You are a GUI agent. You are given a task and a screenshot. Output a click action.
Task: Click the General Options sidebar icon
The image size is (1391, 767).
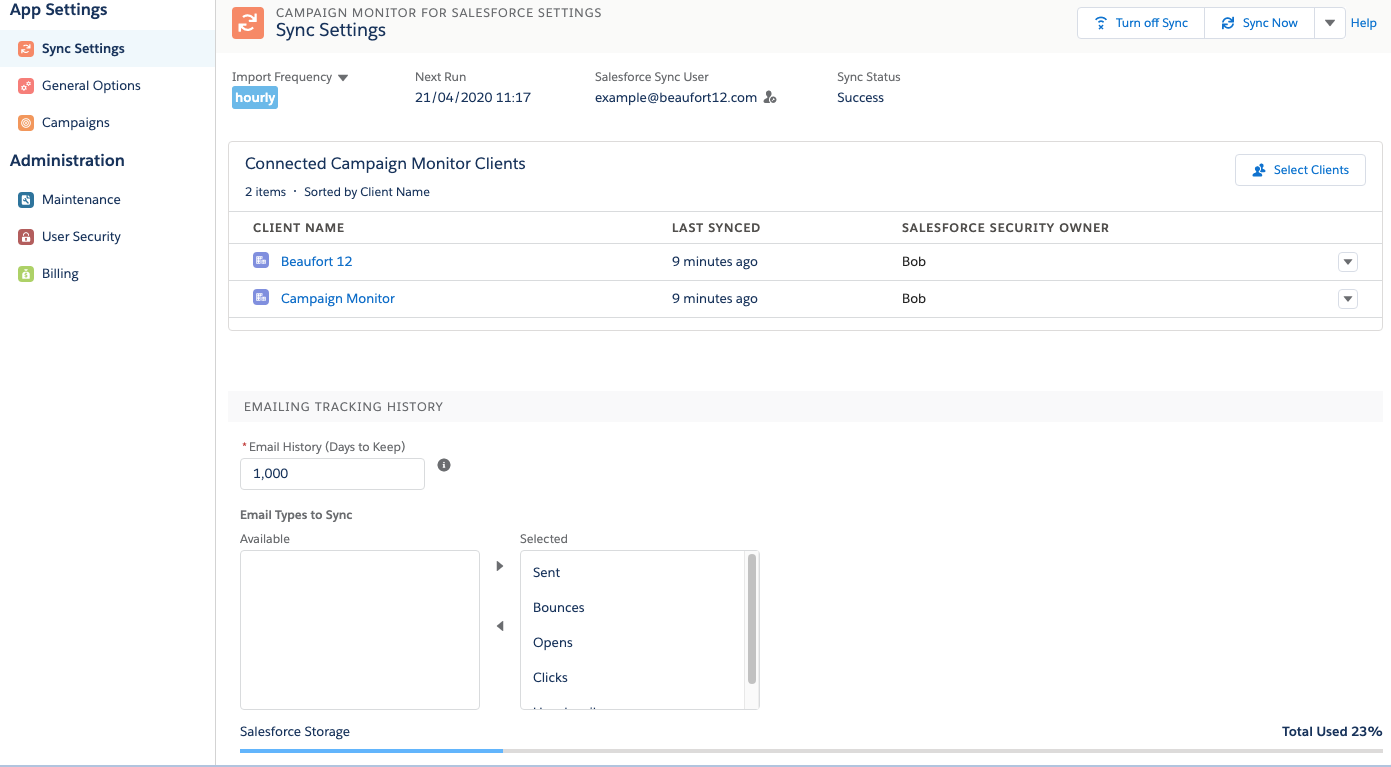pyautogui.click(x=26, y=86)
